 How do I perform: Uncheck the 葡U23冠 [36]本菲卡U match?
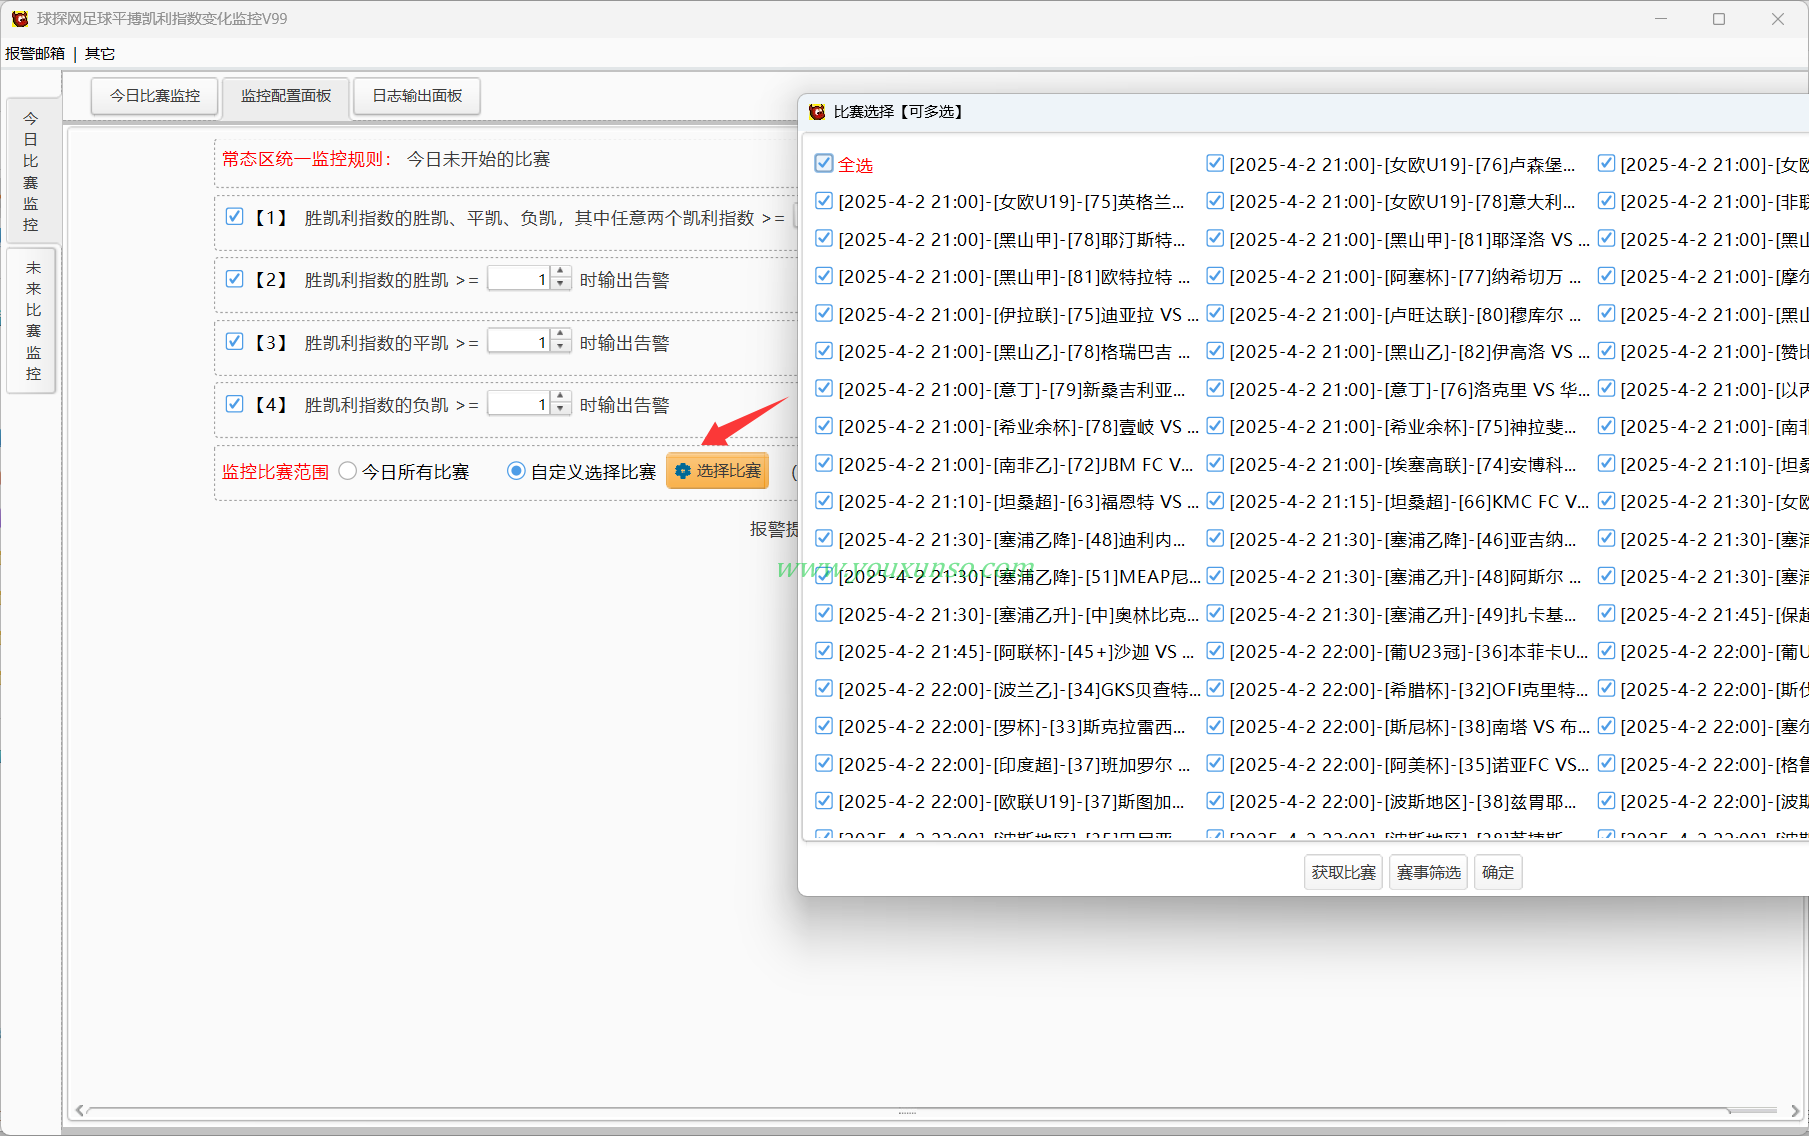1215,650
